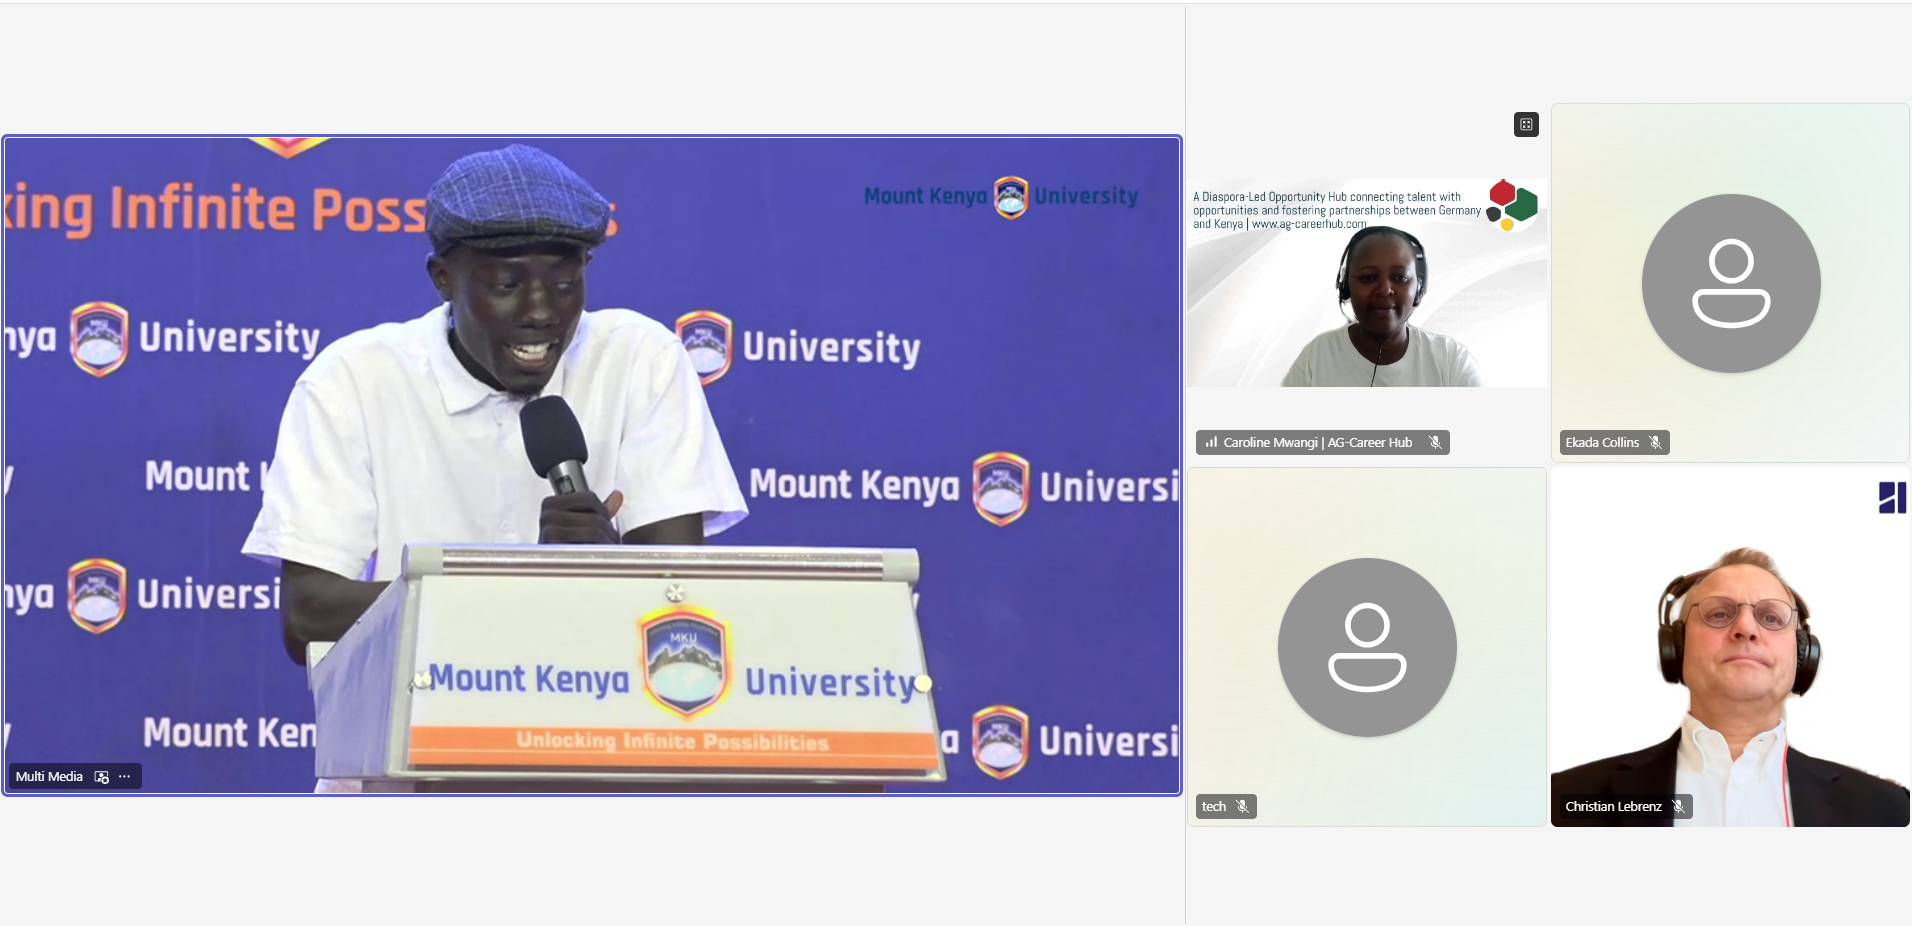Select Christian Lebrenz's video tile
This screenshot has height=926, width=1912.
[1730, 647]
